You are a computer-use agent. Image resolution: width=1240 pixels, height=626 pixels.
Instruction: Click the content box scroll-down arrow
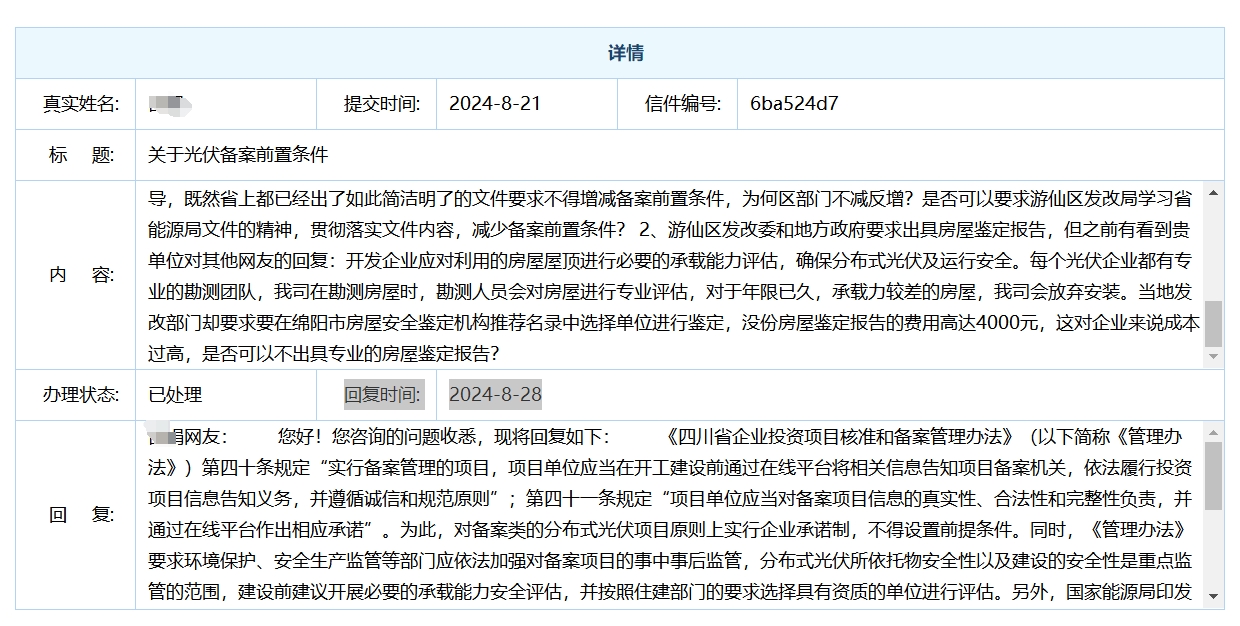(1214, 357)
